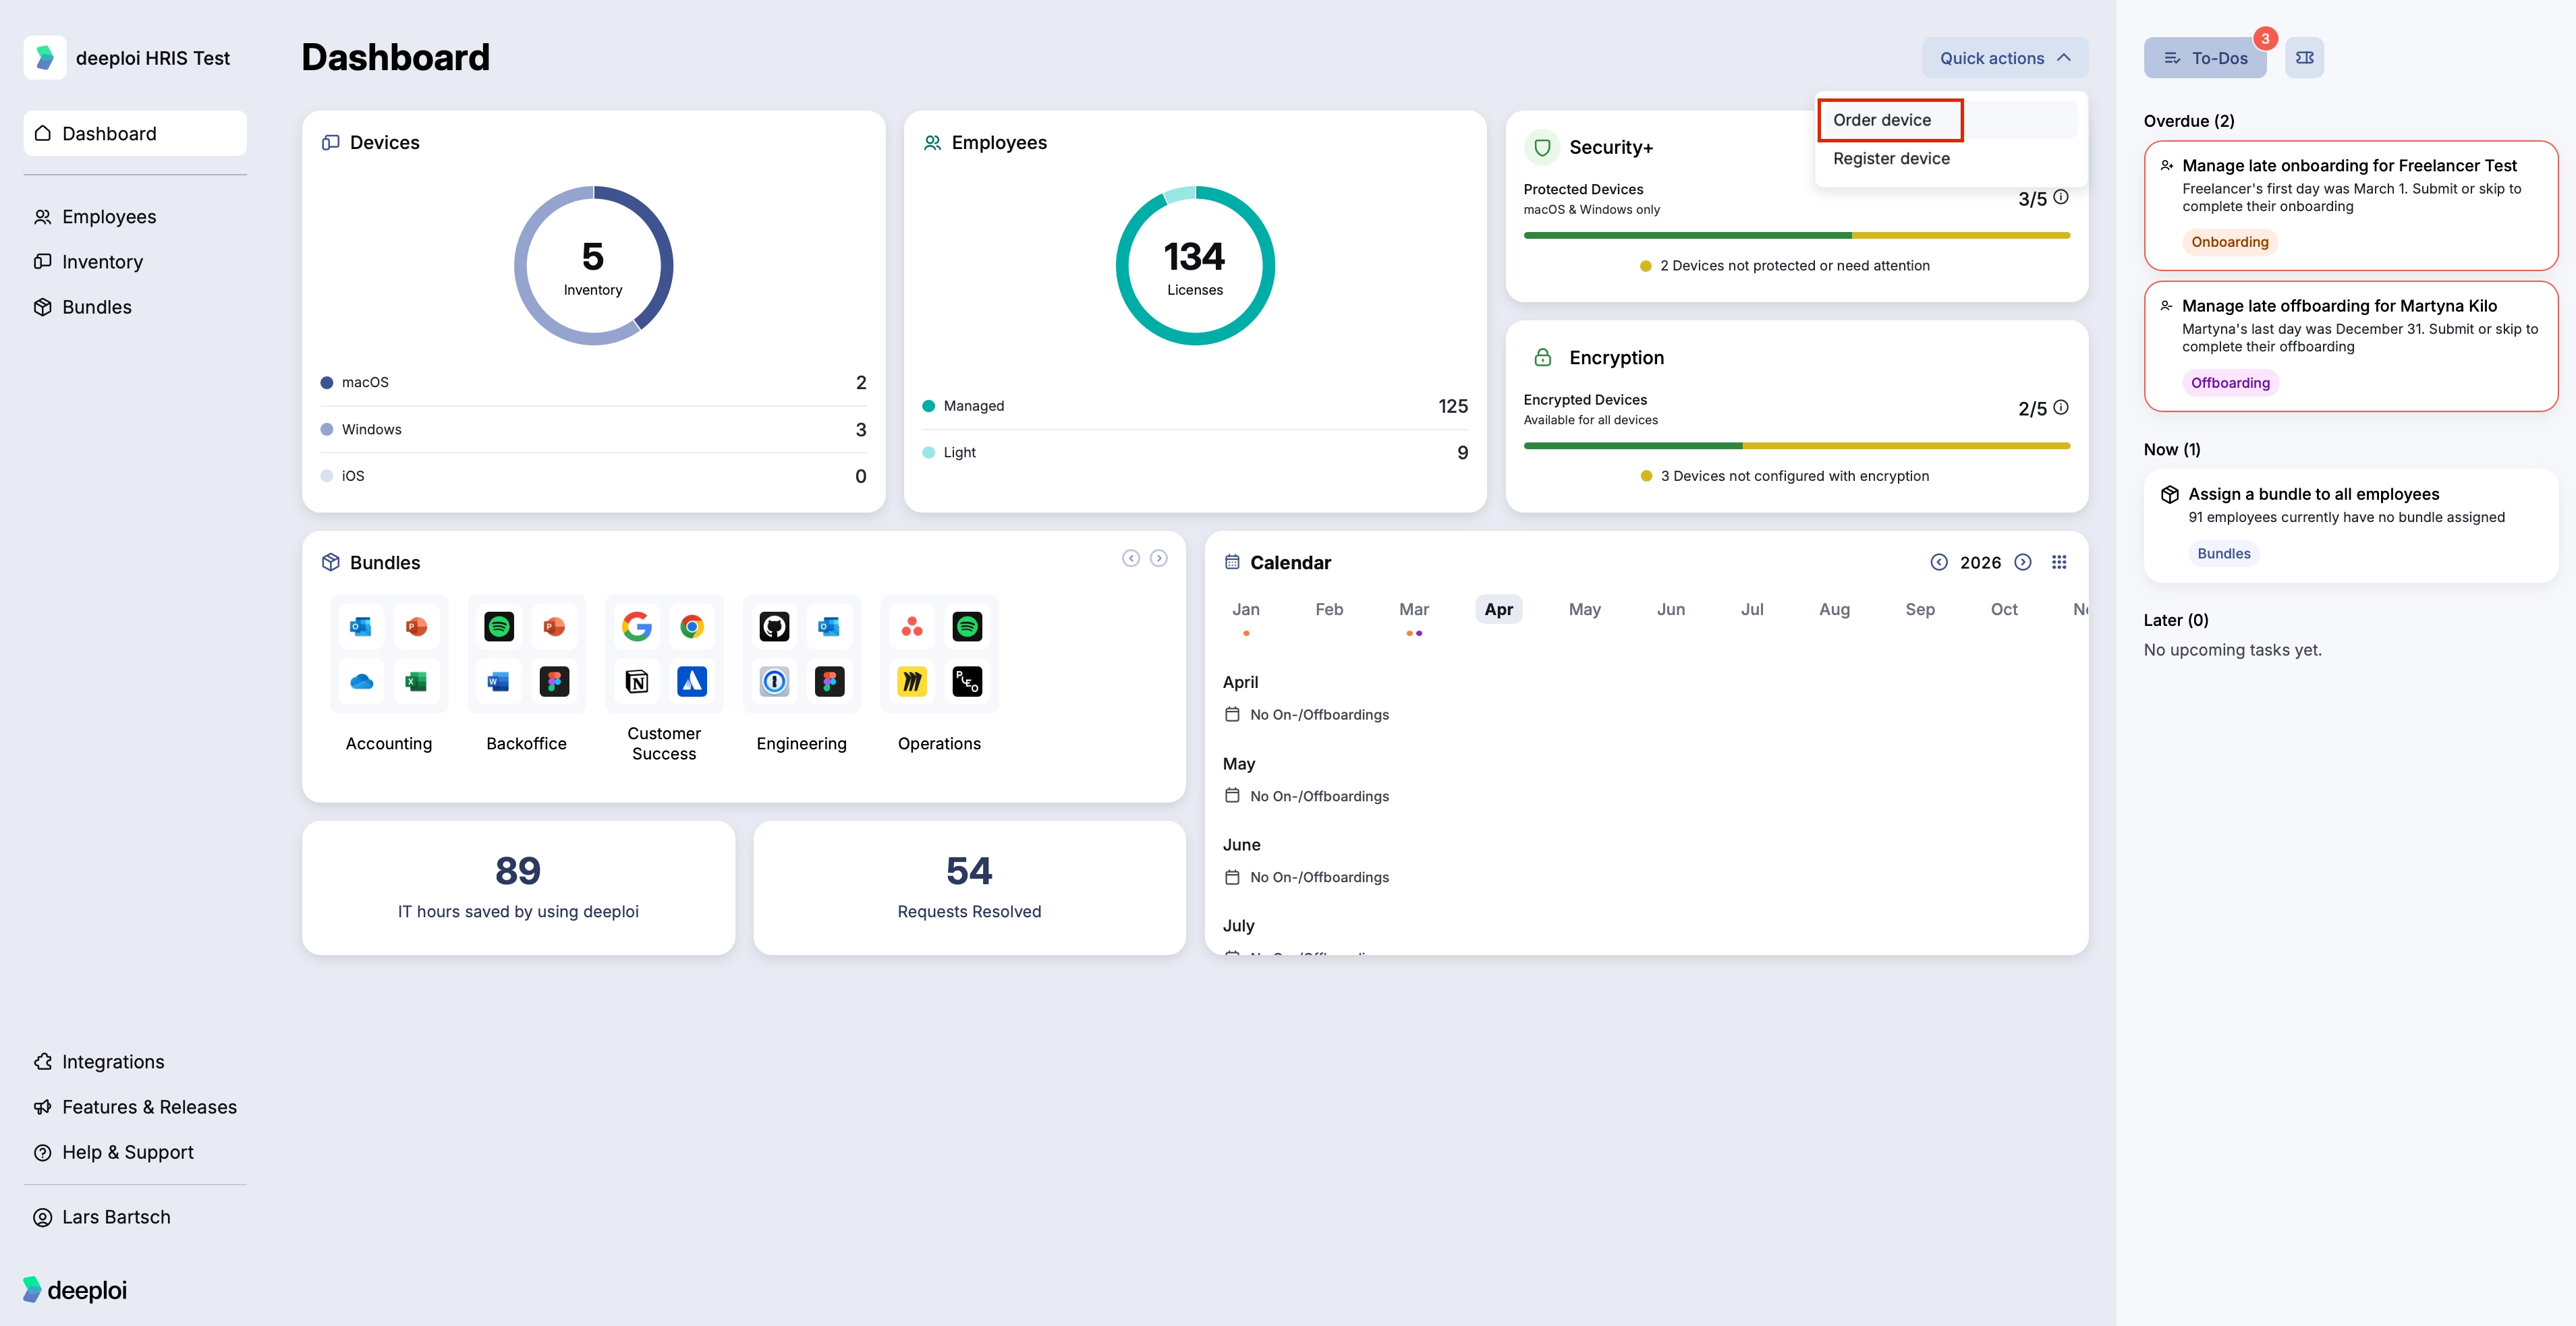Open Features & Releases in the sidebar
The width and height of the screenshot is (2576, 1326).
(135, 1107)
